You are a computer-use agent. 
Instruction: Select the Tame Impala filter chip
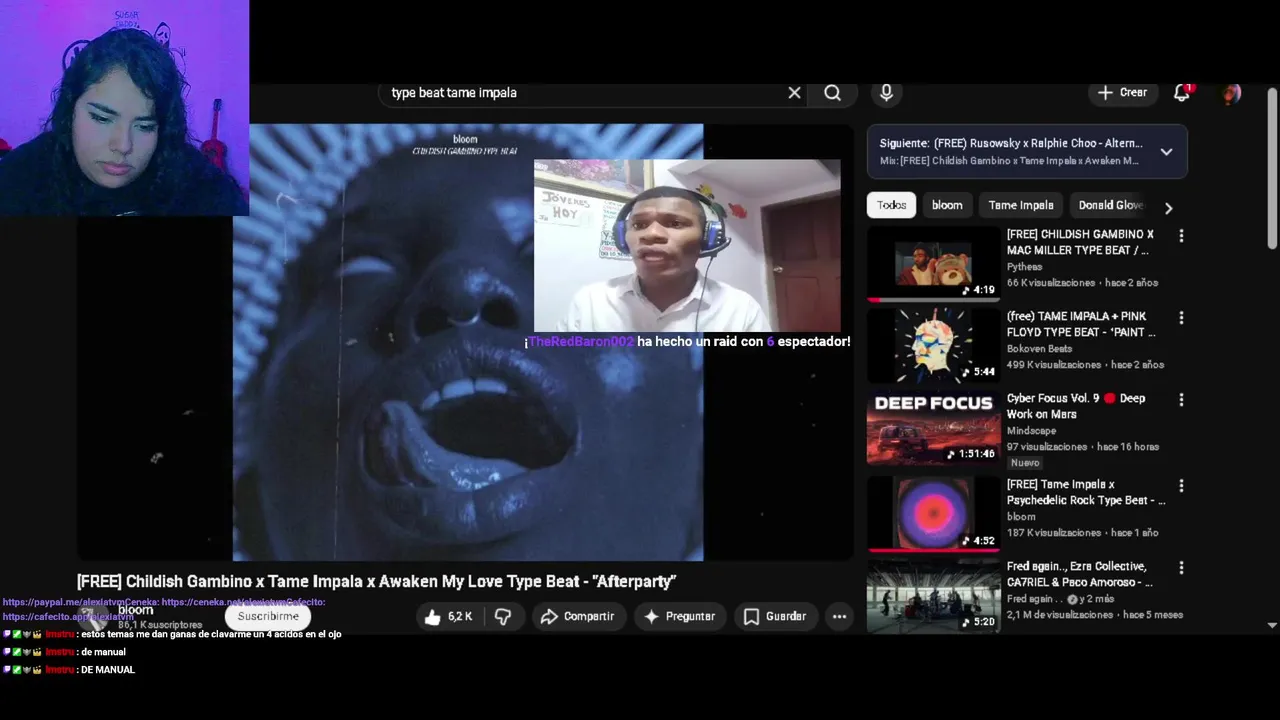[1021, 205]
